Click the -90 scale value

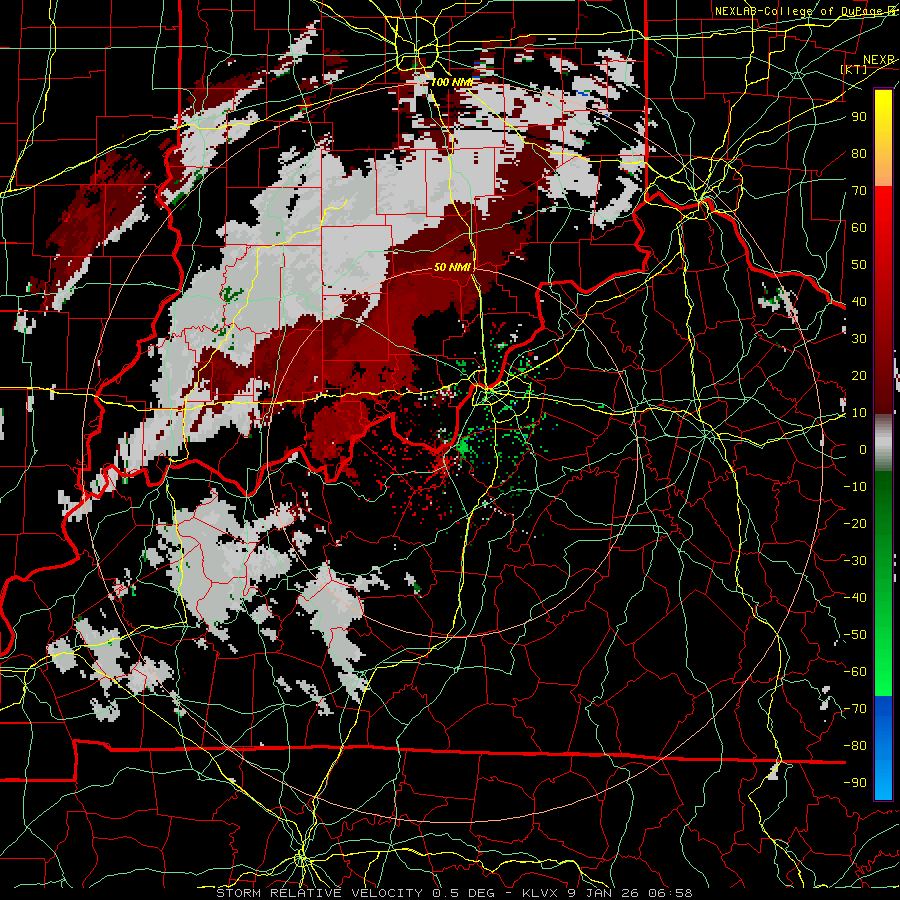tap(855, 783)
